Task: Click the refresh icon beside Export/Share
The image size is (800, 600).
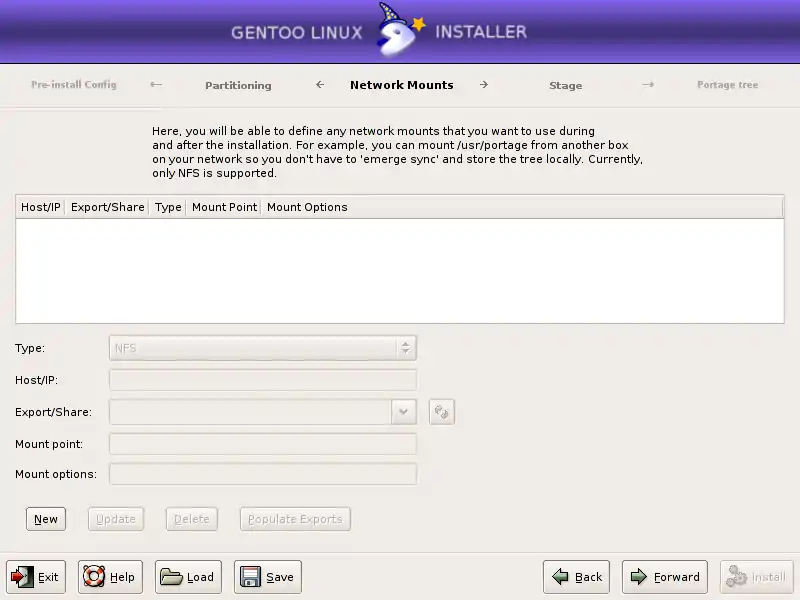Action: pyautogui.click(x=442, y=412)
